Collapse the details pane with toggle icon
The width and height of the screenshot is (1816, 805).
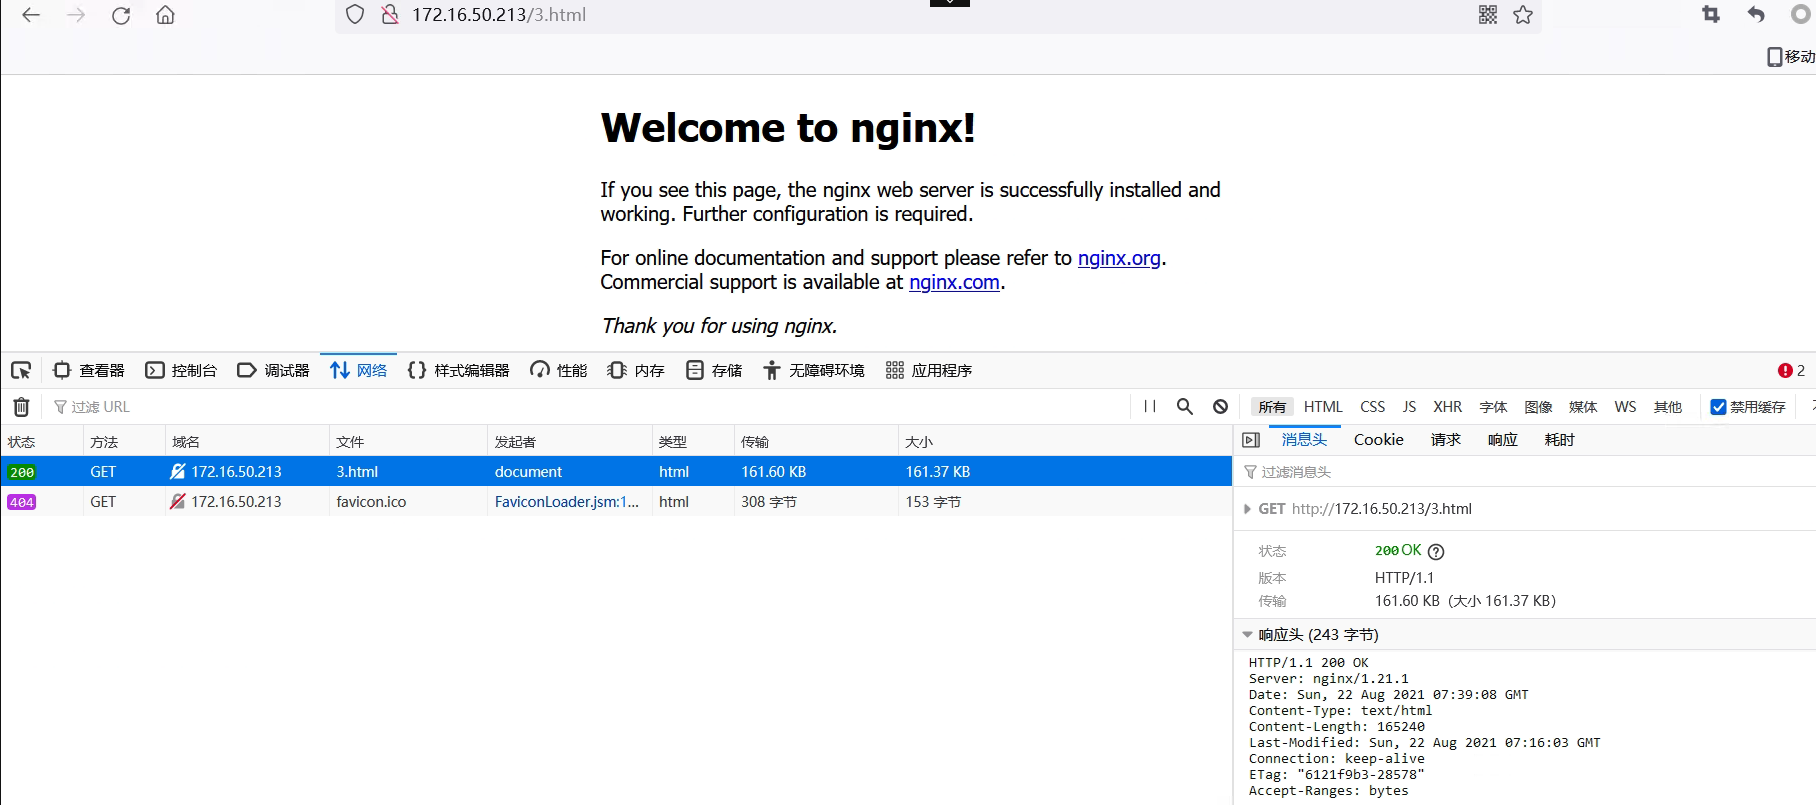[1251, 440]
